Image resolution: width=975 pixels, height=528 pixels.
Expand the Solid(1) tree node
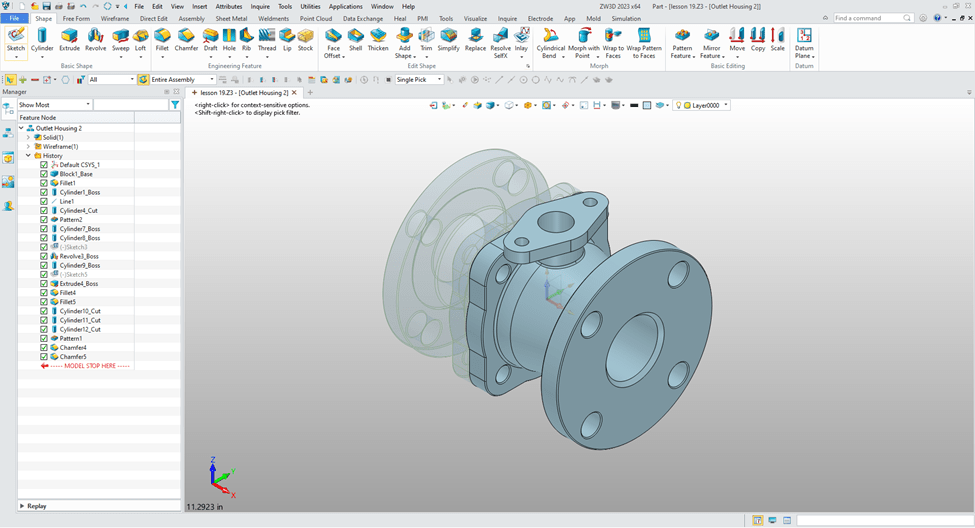[x=28, y=137]
